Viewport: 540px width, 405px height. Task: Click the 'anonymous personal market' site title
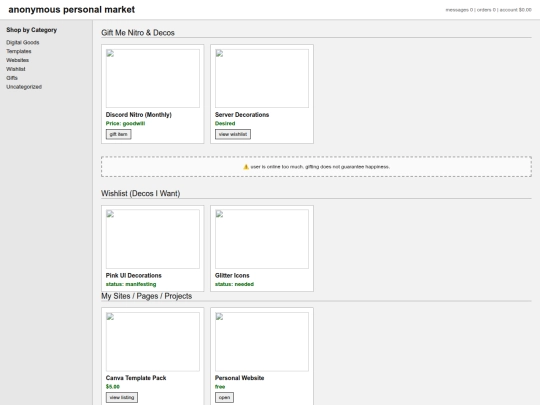(72, 10)
